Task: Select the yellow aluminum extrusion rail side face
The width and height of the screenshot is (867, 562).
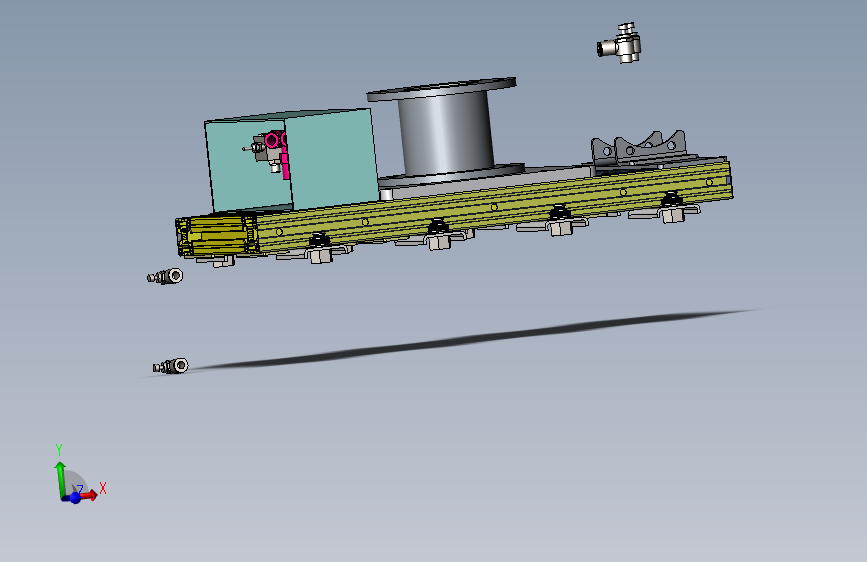Action: 495,207
